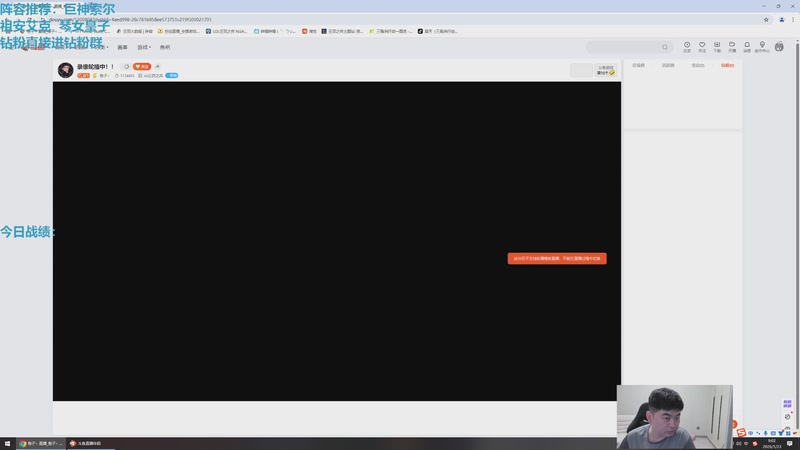The width and height of the screenshot is (800, 450).
Task: Open the bookmark with green icon in bookmarks bar
Action: click(390, 31)
